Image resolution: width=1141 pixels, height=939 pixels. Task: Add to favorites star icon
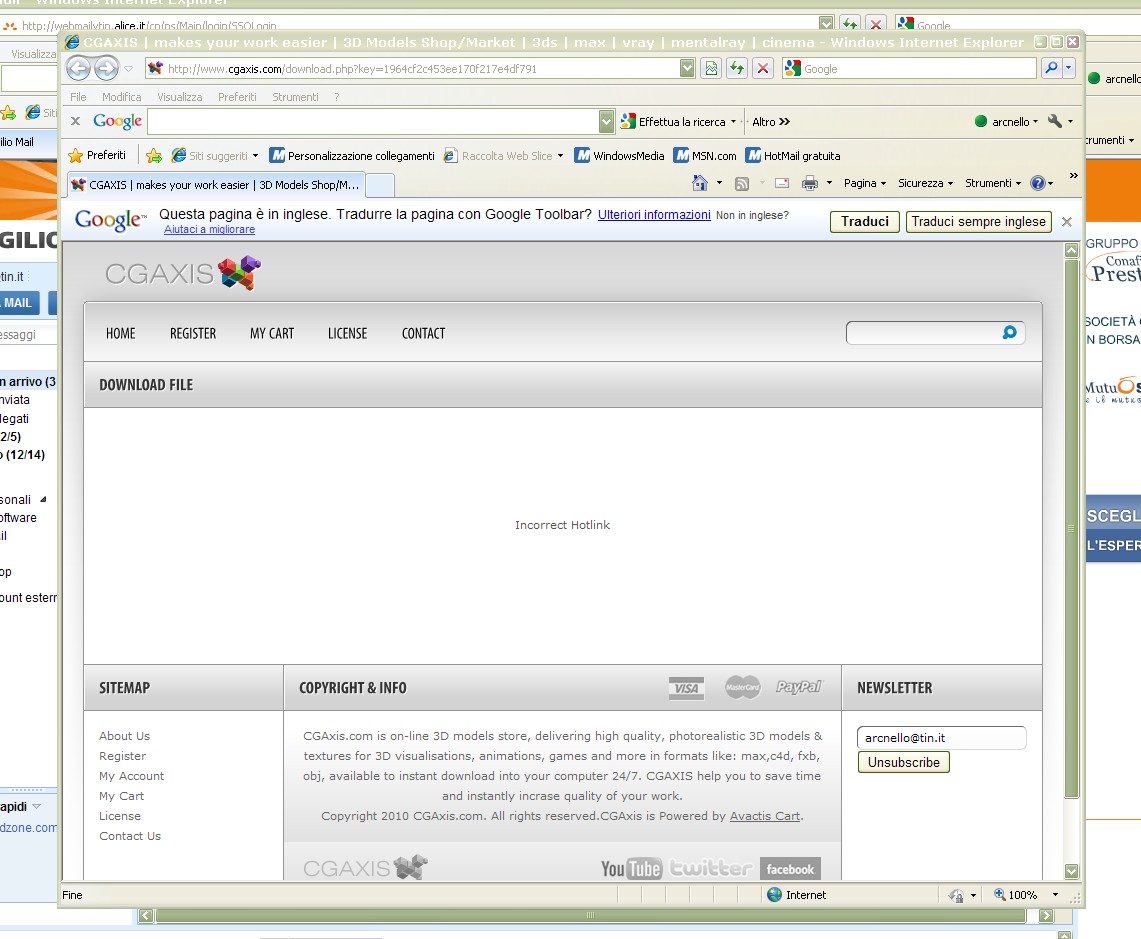tap(154, 156)
